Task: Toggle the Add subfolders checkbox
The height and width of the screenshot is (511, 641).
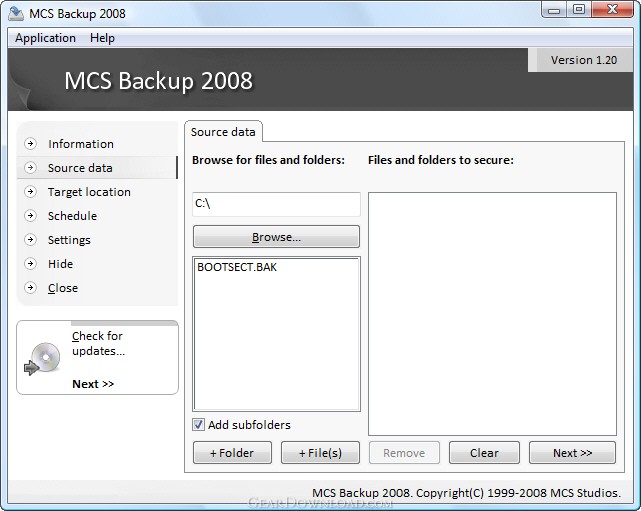Action: pyautogui.click(x=198, y=425)
